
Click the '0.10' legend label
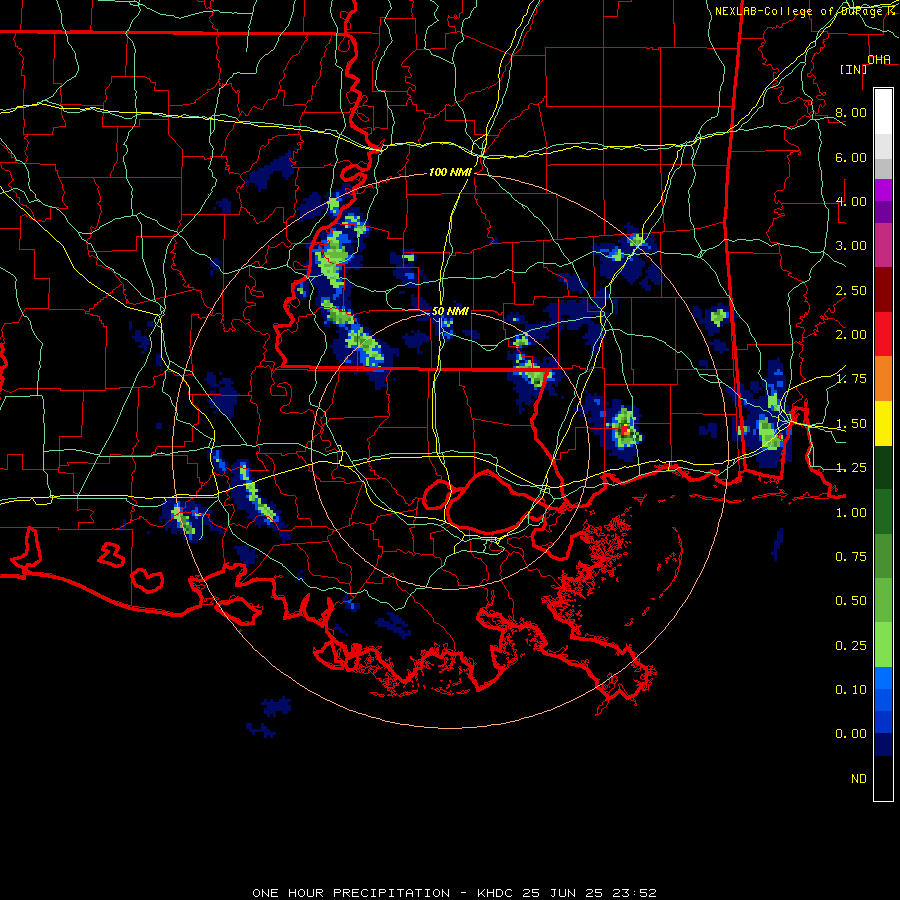(x=851, y=690)
